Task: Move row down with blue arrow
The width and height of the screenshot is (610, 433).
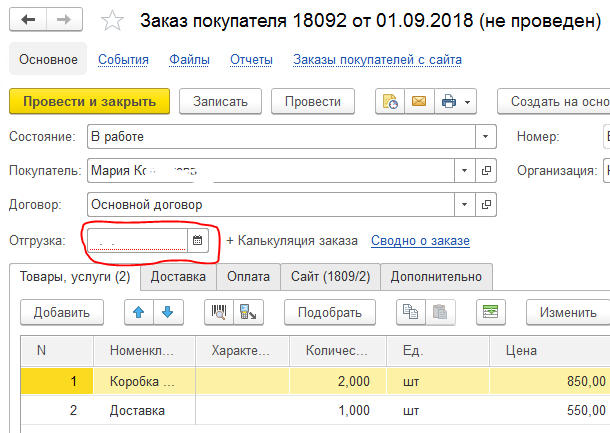Action: click(x=167, y=312)
